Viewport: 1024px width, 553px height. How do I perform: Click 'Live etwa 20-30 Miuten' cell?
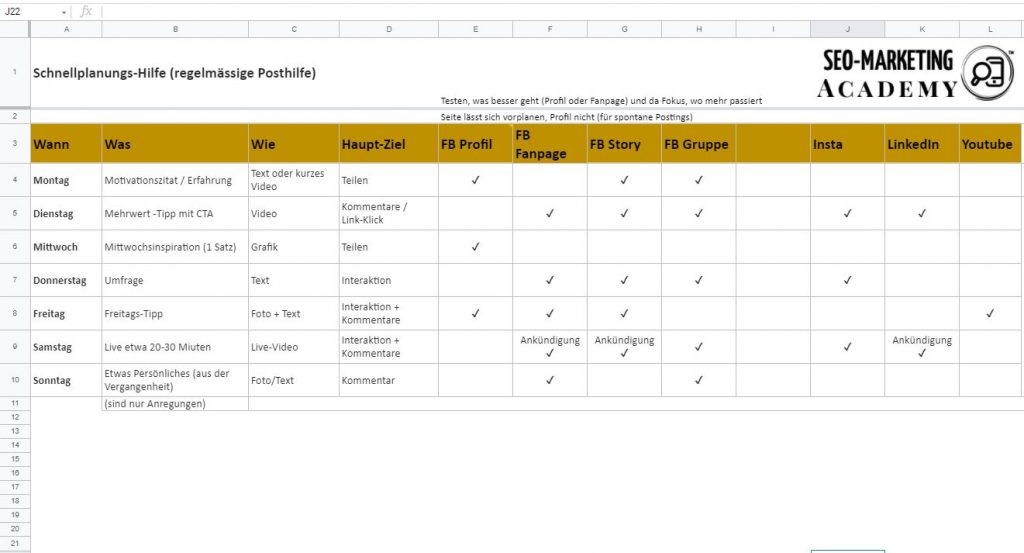[175, 347]
